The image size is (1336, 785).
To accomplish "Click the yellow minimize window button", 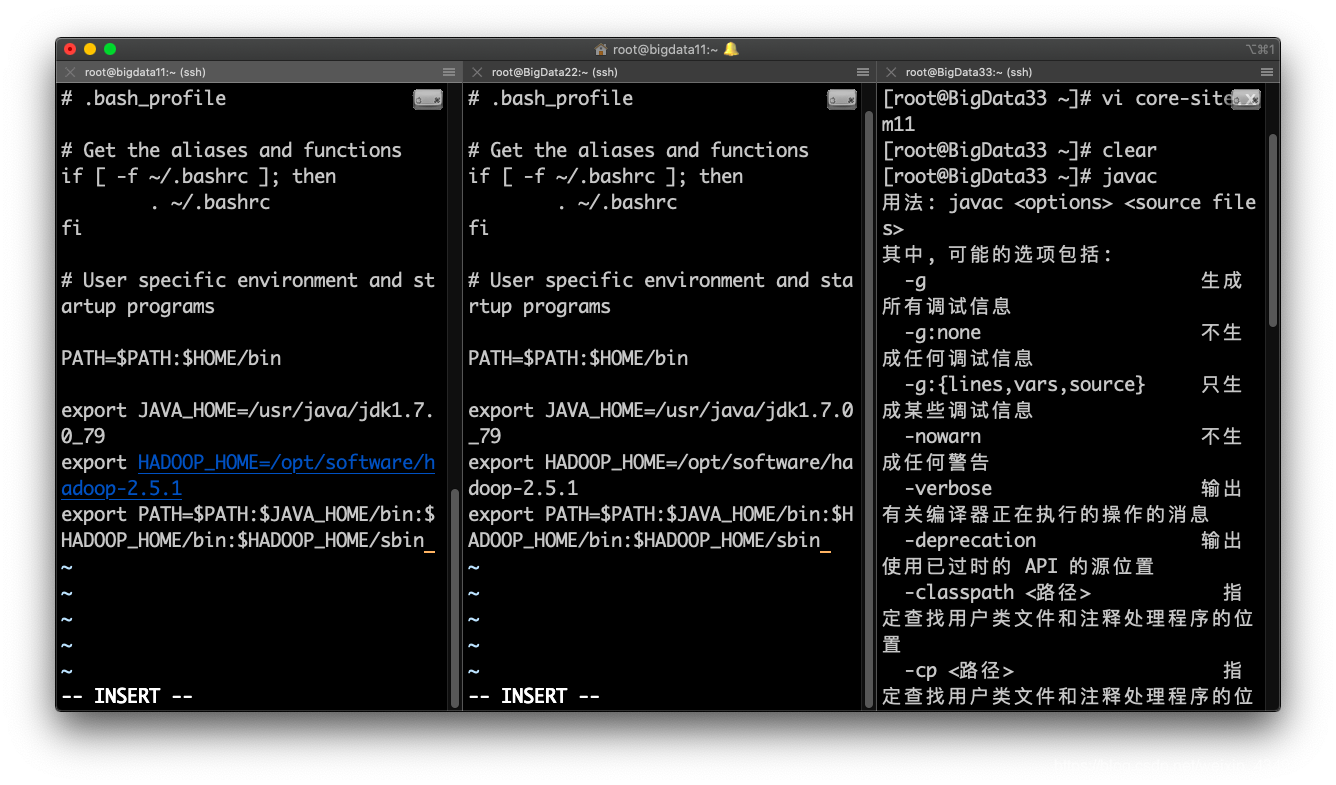I will (90, 48).
